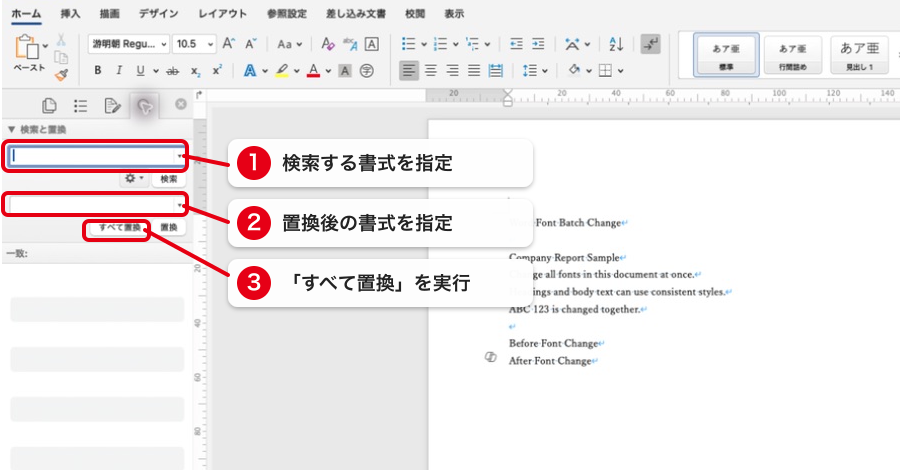The image size is (900, 470).
Task: Expand the font color dropdown arrow
Action: click(x=328, y=71)
